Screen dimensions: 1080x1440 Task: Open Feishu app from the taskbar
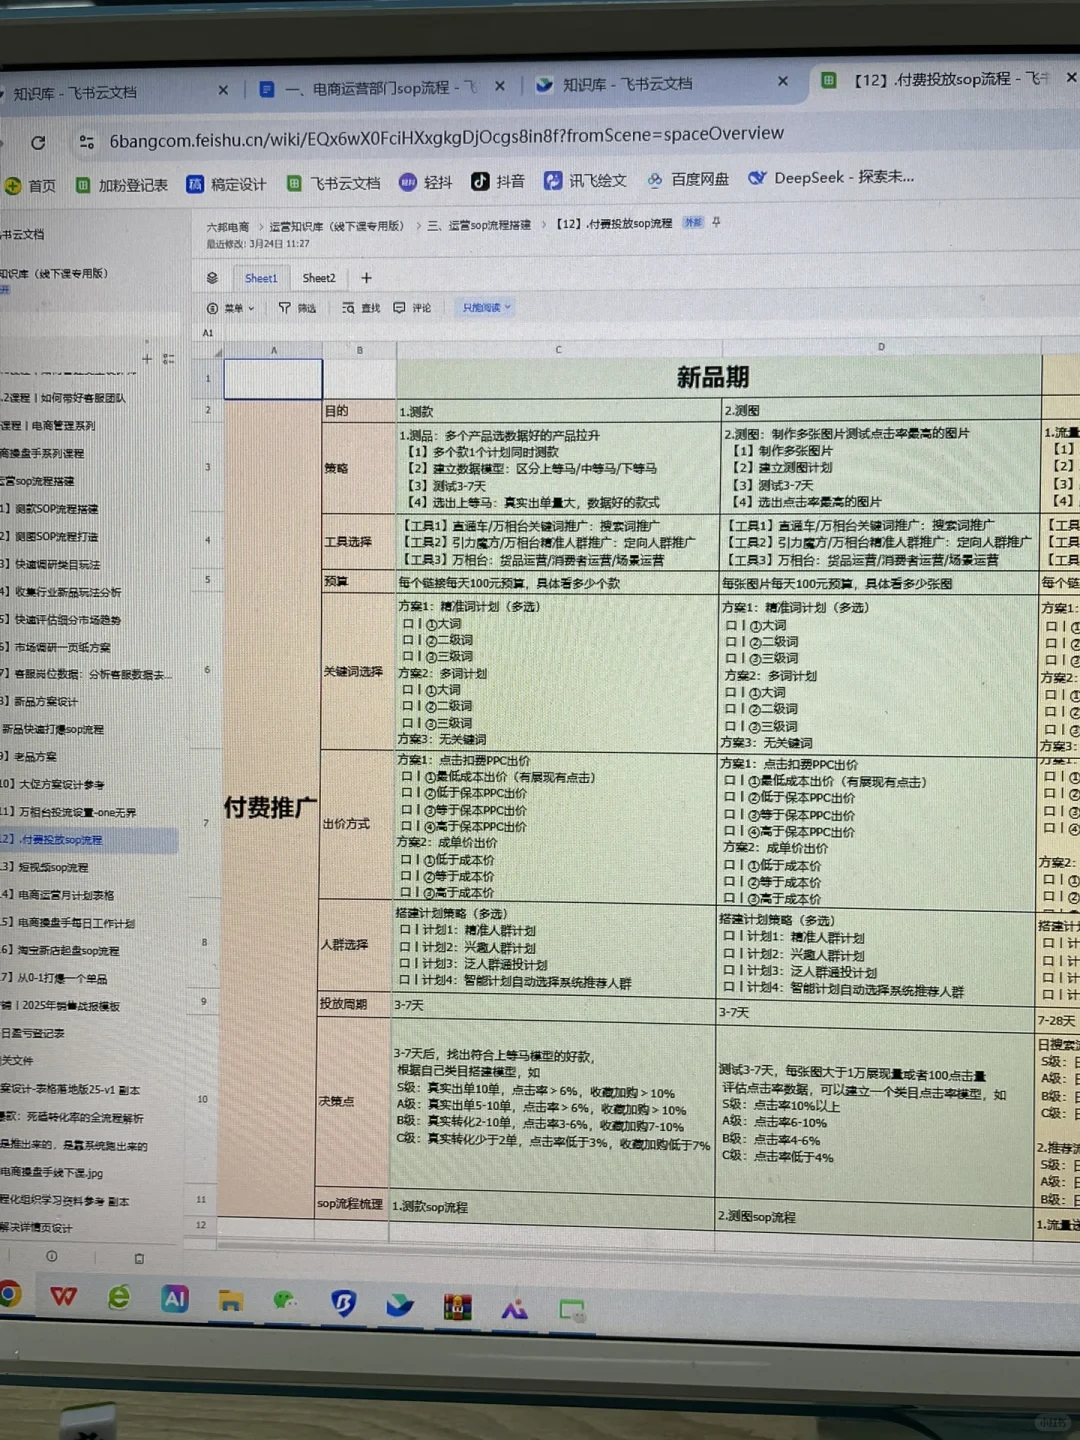400,1304
